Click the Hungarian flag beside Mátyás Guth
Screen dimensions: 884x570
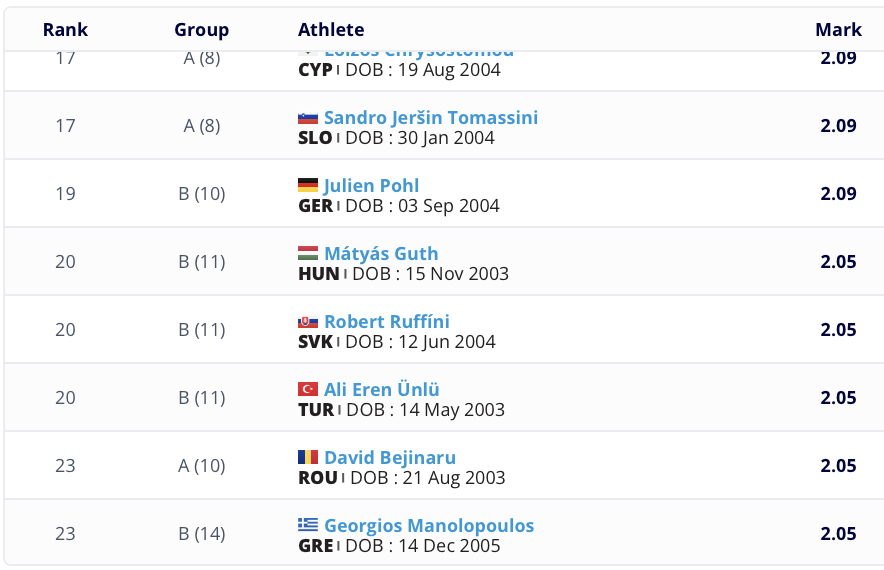coord(308,254)
